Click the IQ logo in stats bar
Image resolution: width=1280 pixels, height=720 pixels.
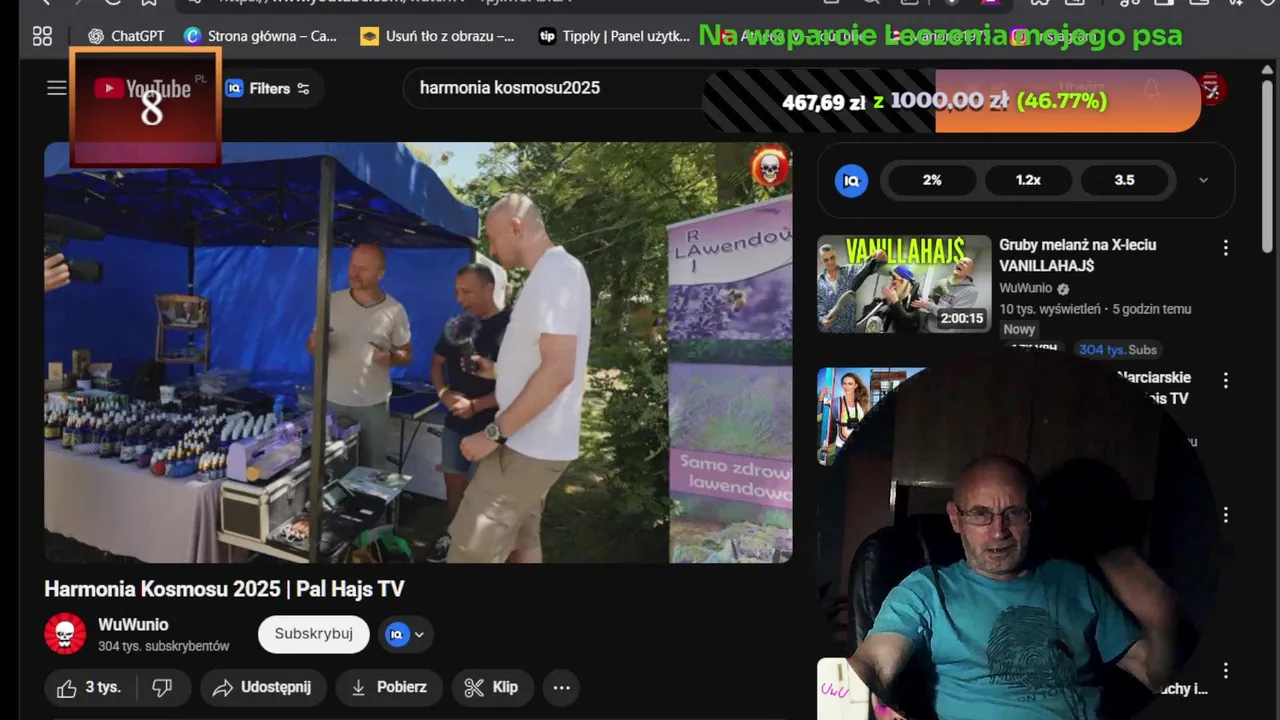(851, 180)
